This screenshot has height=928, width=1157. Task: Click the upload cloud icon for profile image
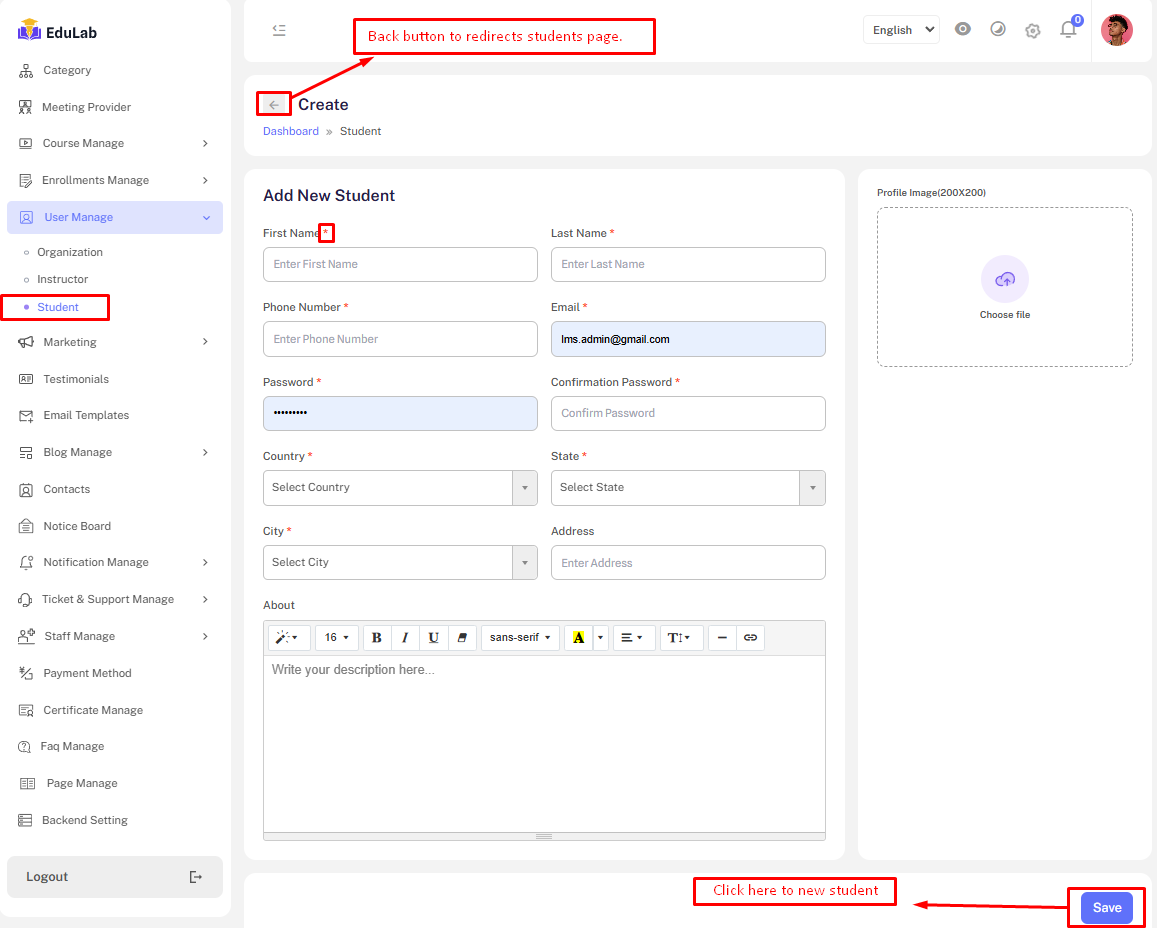(x=1004, y=279)
